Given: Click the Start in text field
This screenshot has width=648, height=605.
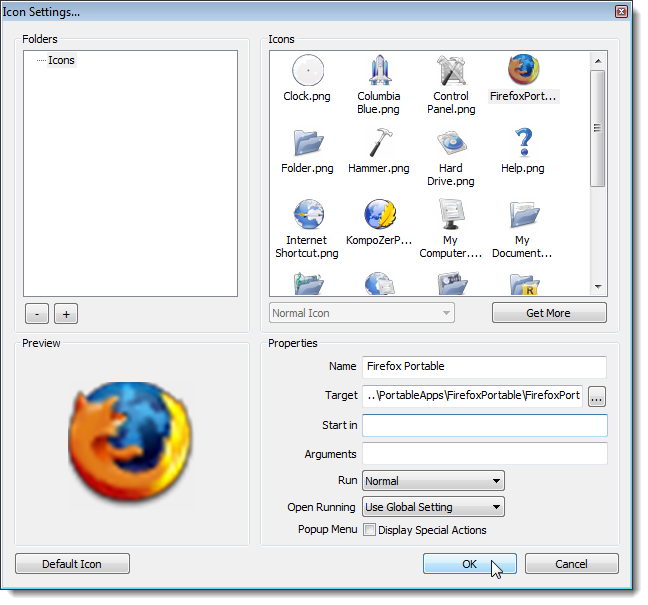Looking at the screenshot, I should 485,425.
